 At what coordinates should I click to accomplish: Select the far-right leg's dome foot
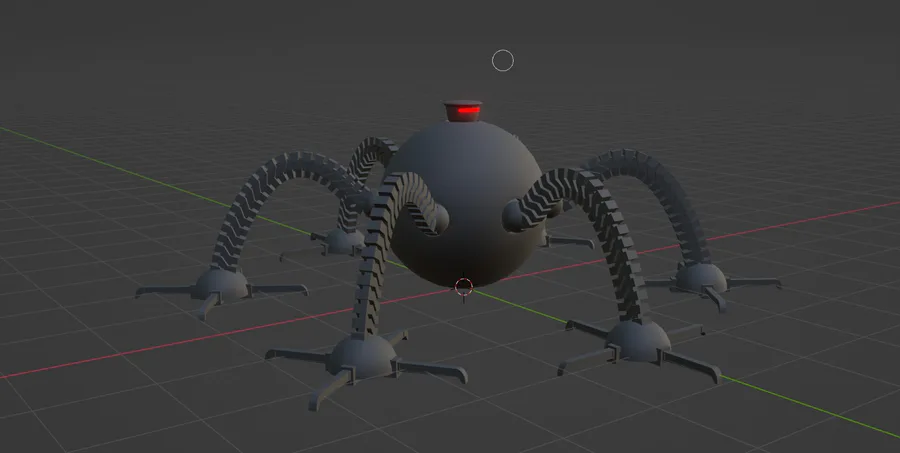coord(700,277)
